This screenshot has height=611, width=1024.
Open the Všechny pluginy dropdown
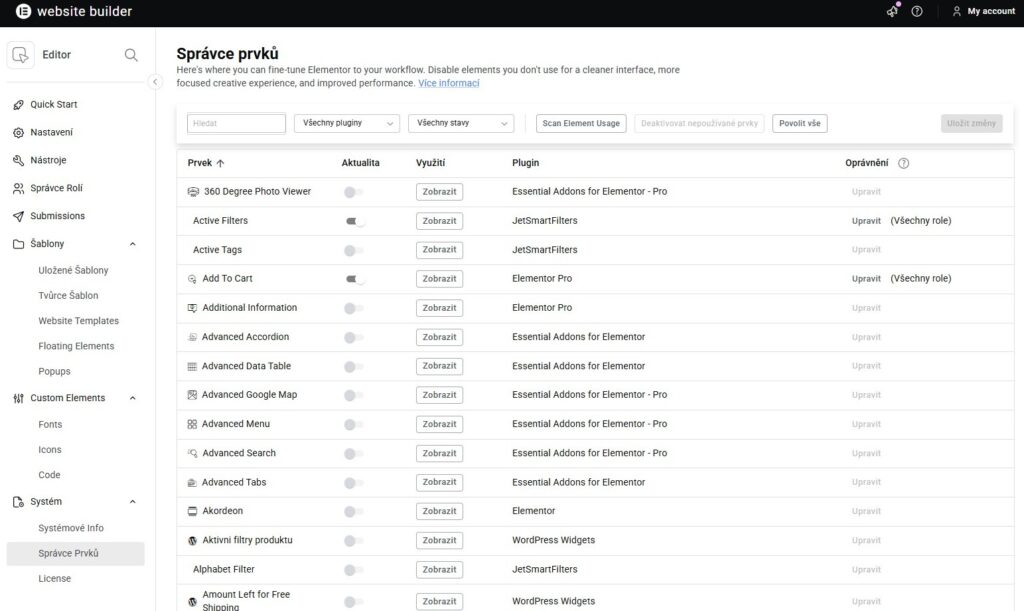tap(346, 123)
